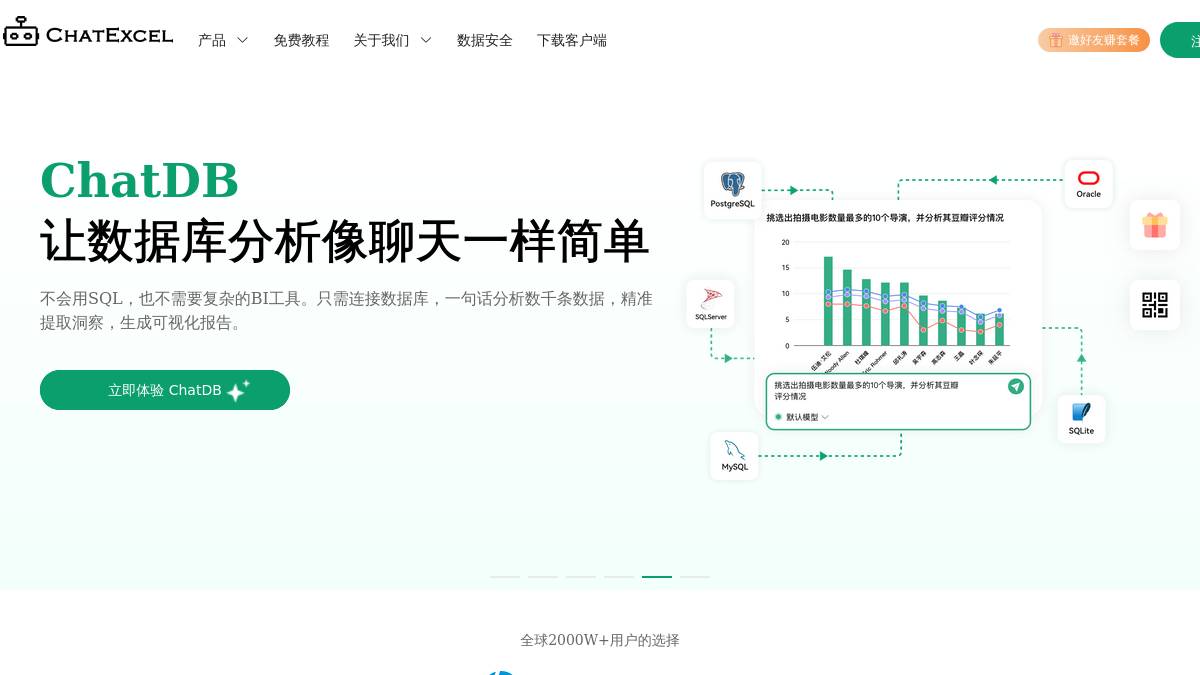Click the 立即体验 ChatDB button
This screenshot has width=1200, height=675.
click(165, 390)
